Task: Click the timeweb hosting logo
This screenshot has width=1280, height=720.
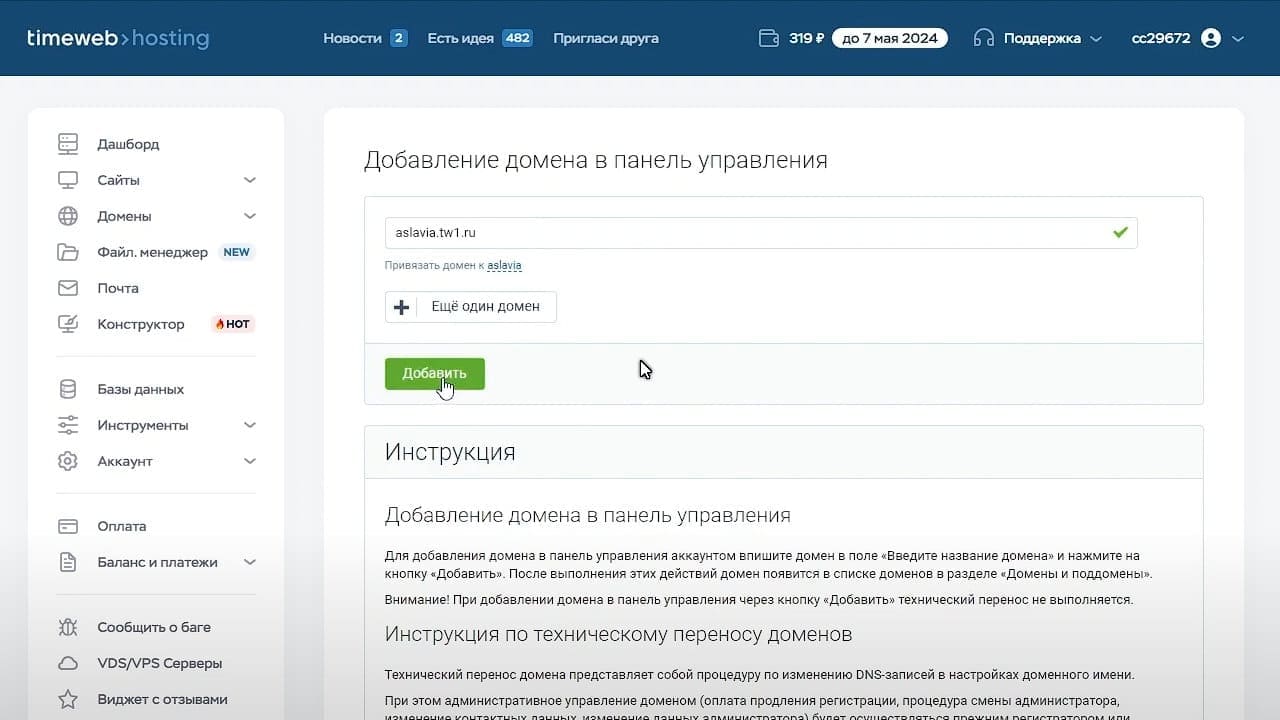Action: (x=118, y=39)
